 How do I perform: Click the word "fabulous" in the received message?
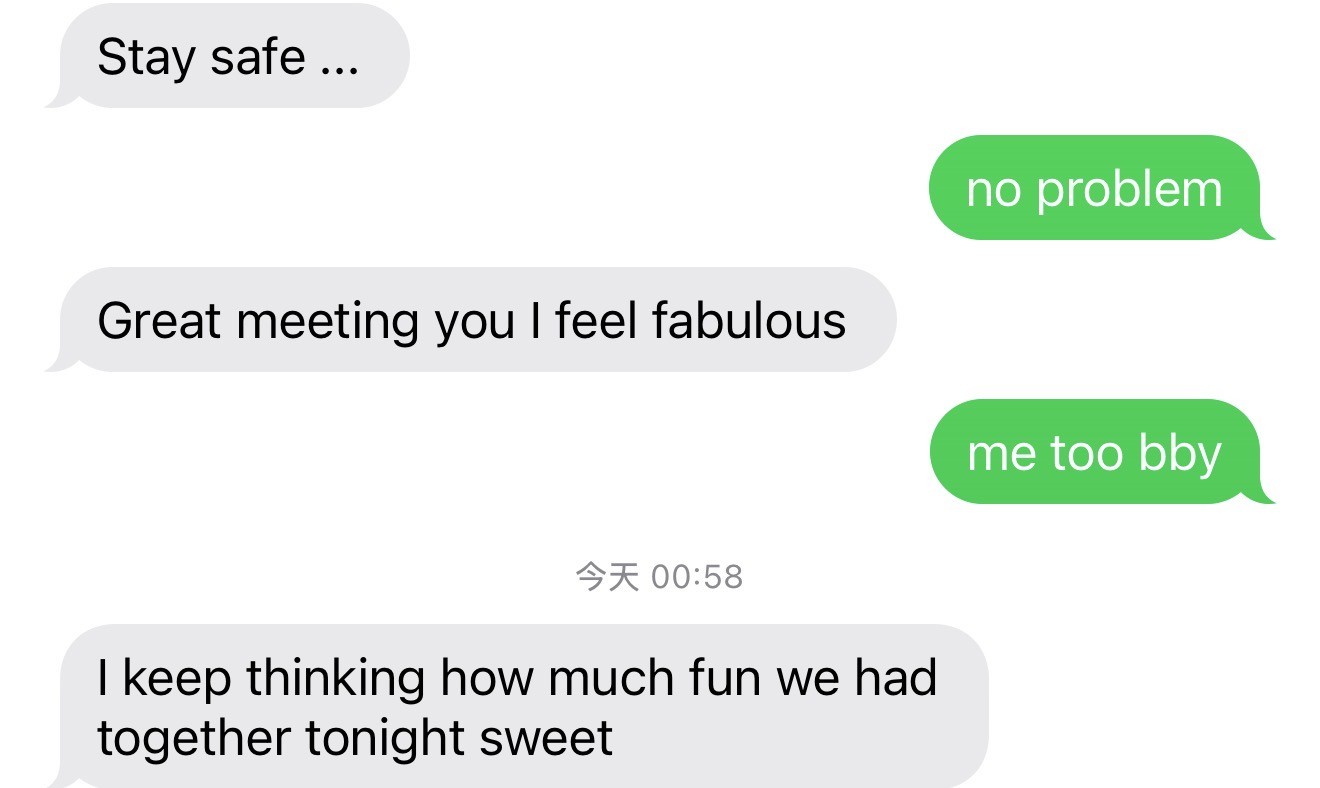pos(749,321)
